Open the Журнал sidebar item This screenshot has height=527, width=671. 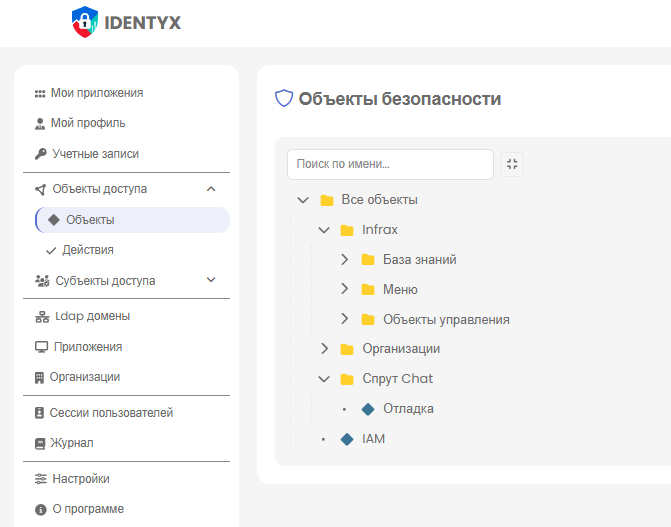tap(71, 443)
